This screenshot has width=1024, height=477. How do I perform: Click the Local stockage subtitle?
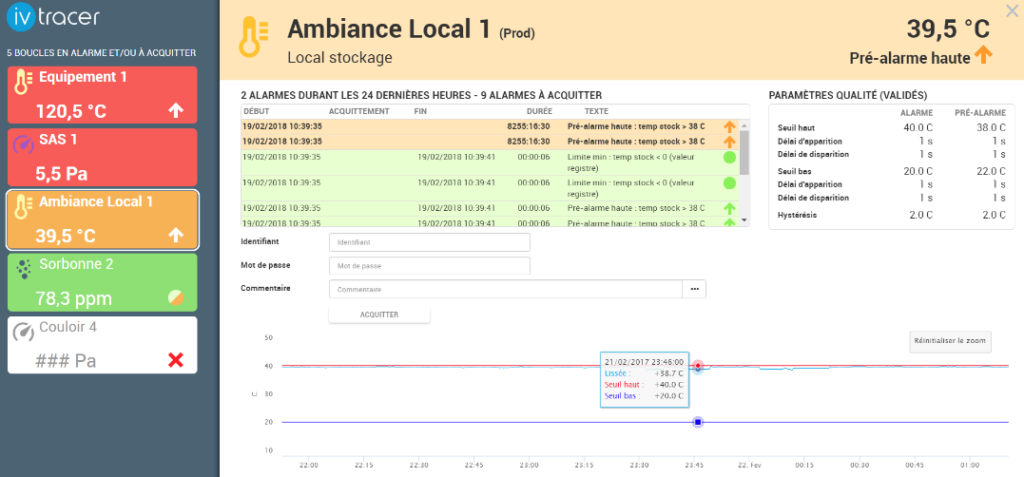point(340,58)
